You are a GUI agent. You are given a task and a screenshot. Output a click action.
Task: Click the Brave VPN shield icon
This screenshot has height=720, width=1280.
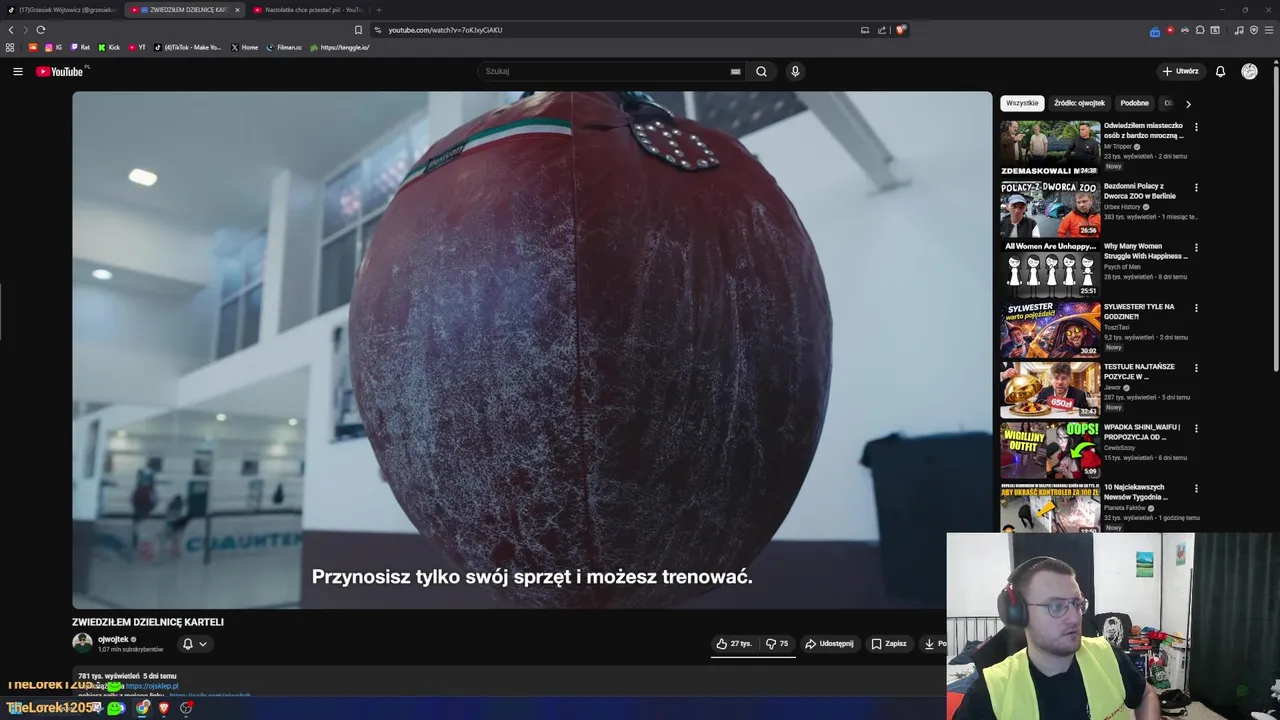click(1254, 30)
